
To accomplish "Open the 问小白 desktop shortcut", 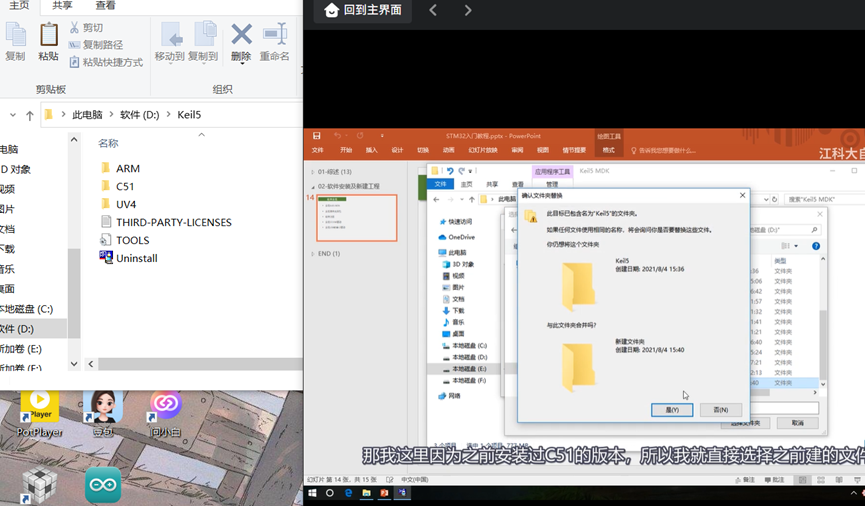I will [x=165, y=414].
